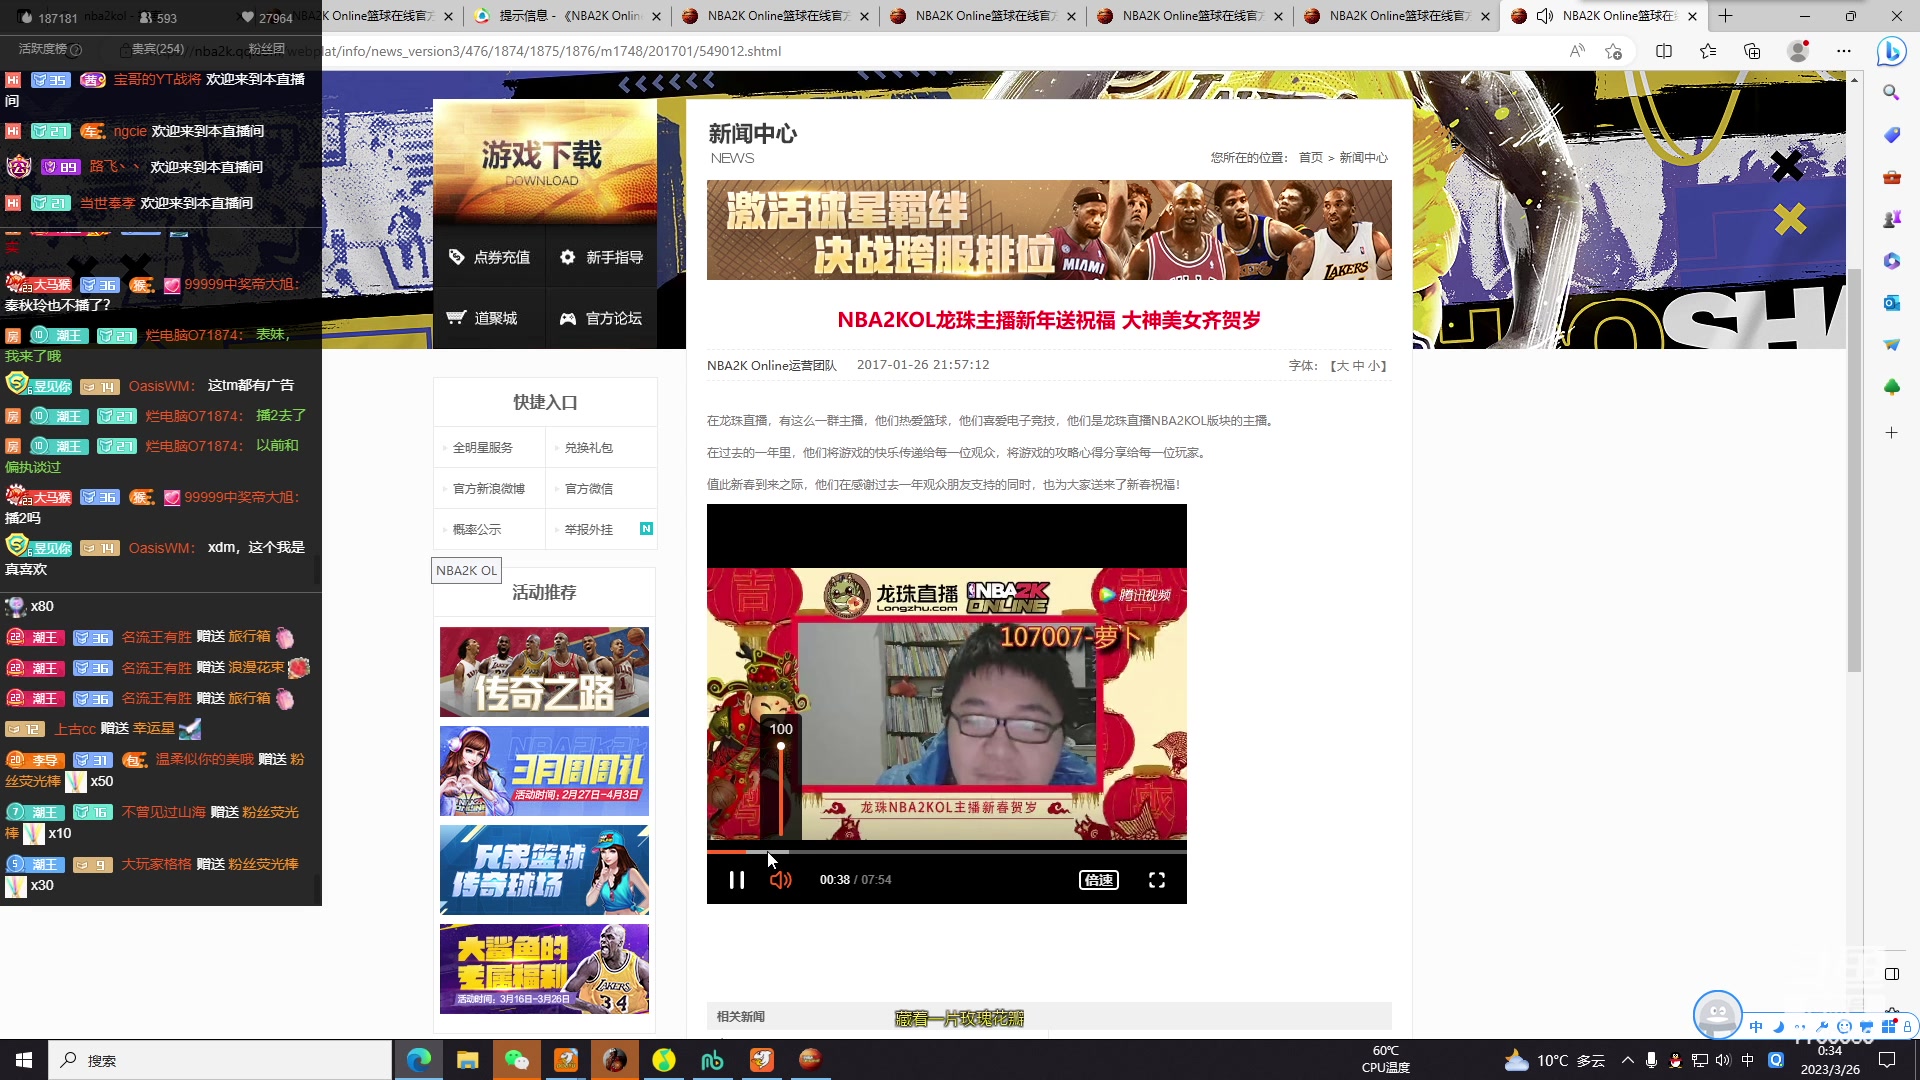
Task: Set article font size to 小
Action: point(1374,366)
